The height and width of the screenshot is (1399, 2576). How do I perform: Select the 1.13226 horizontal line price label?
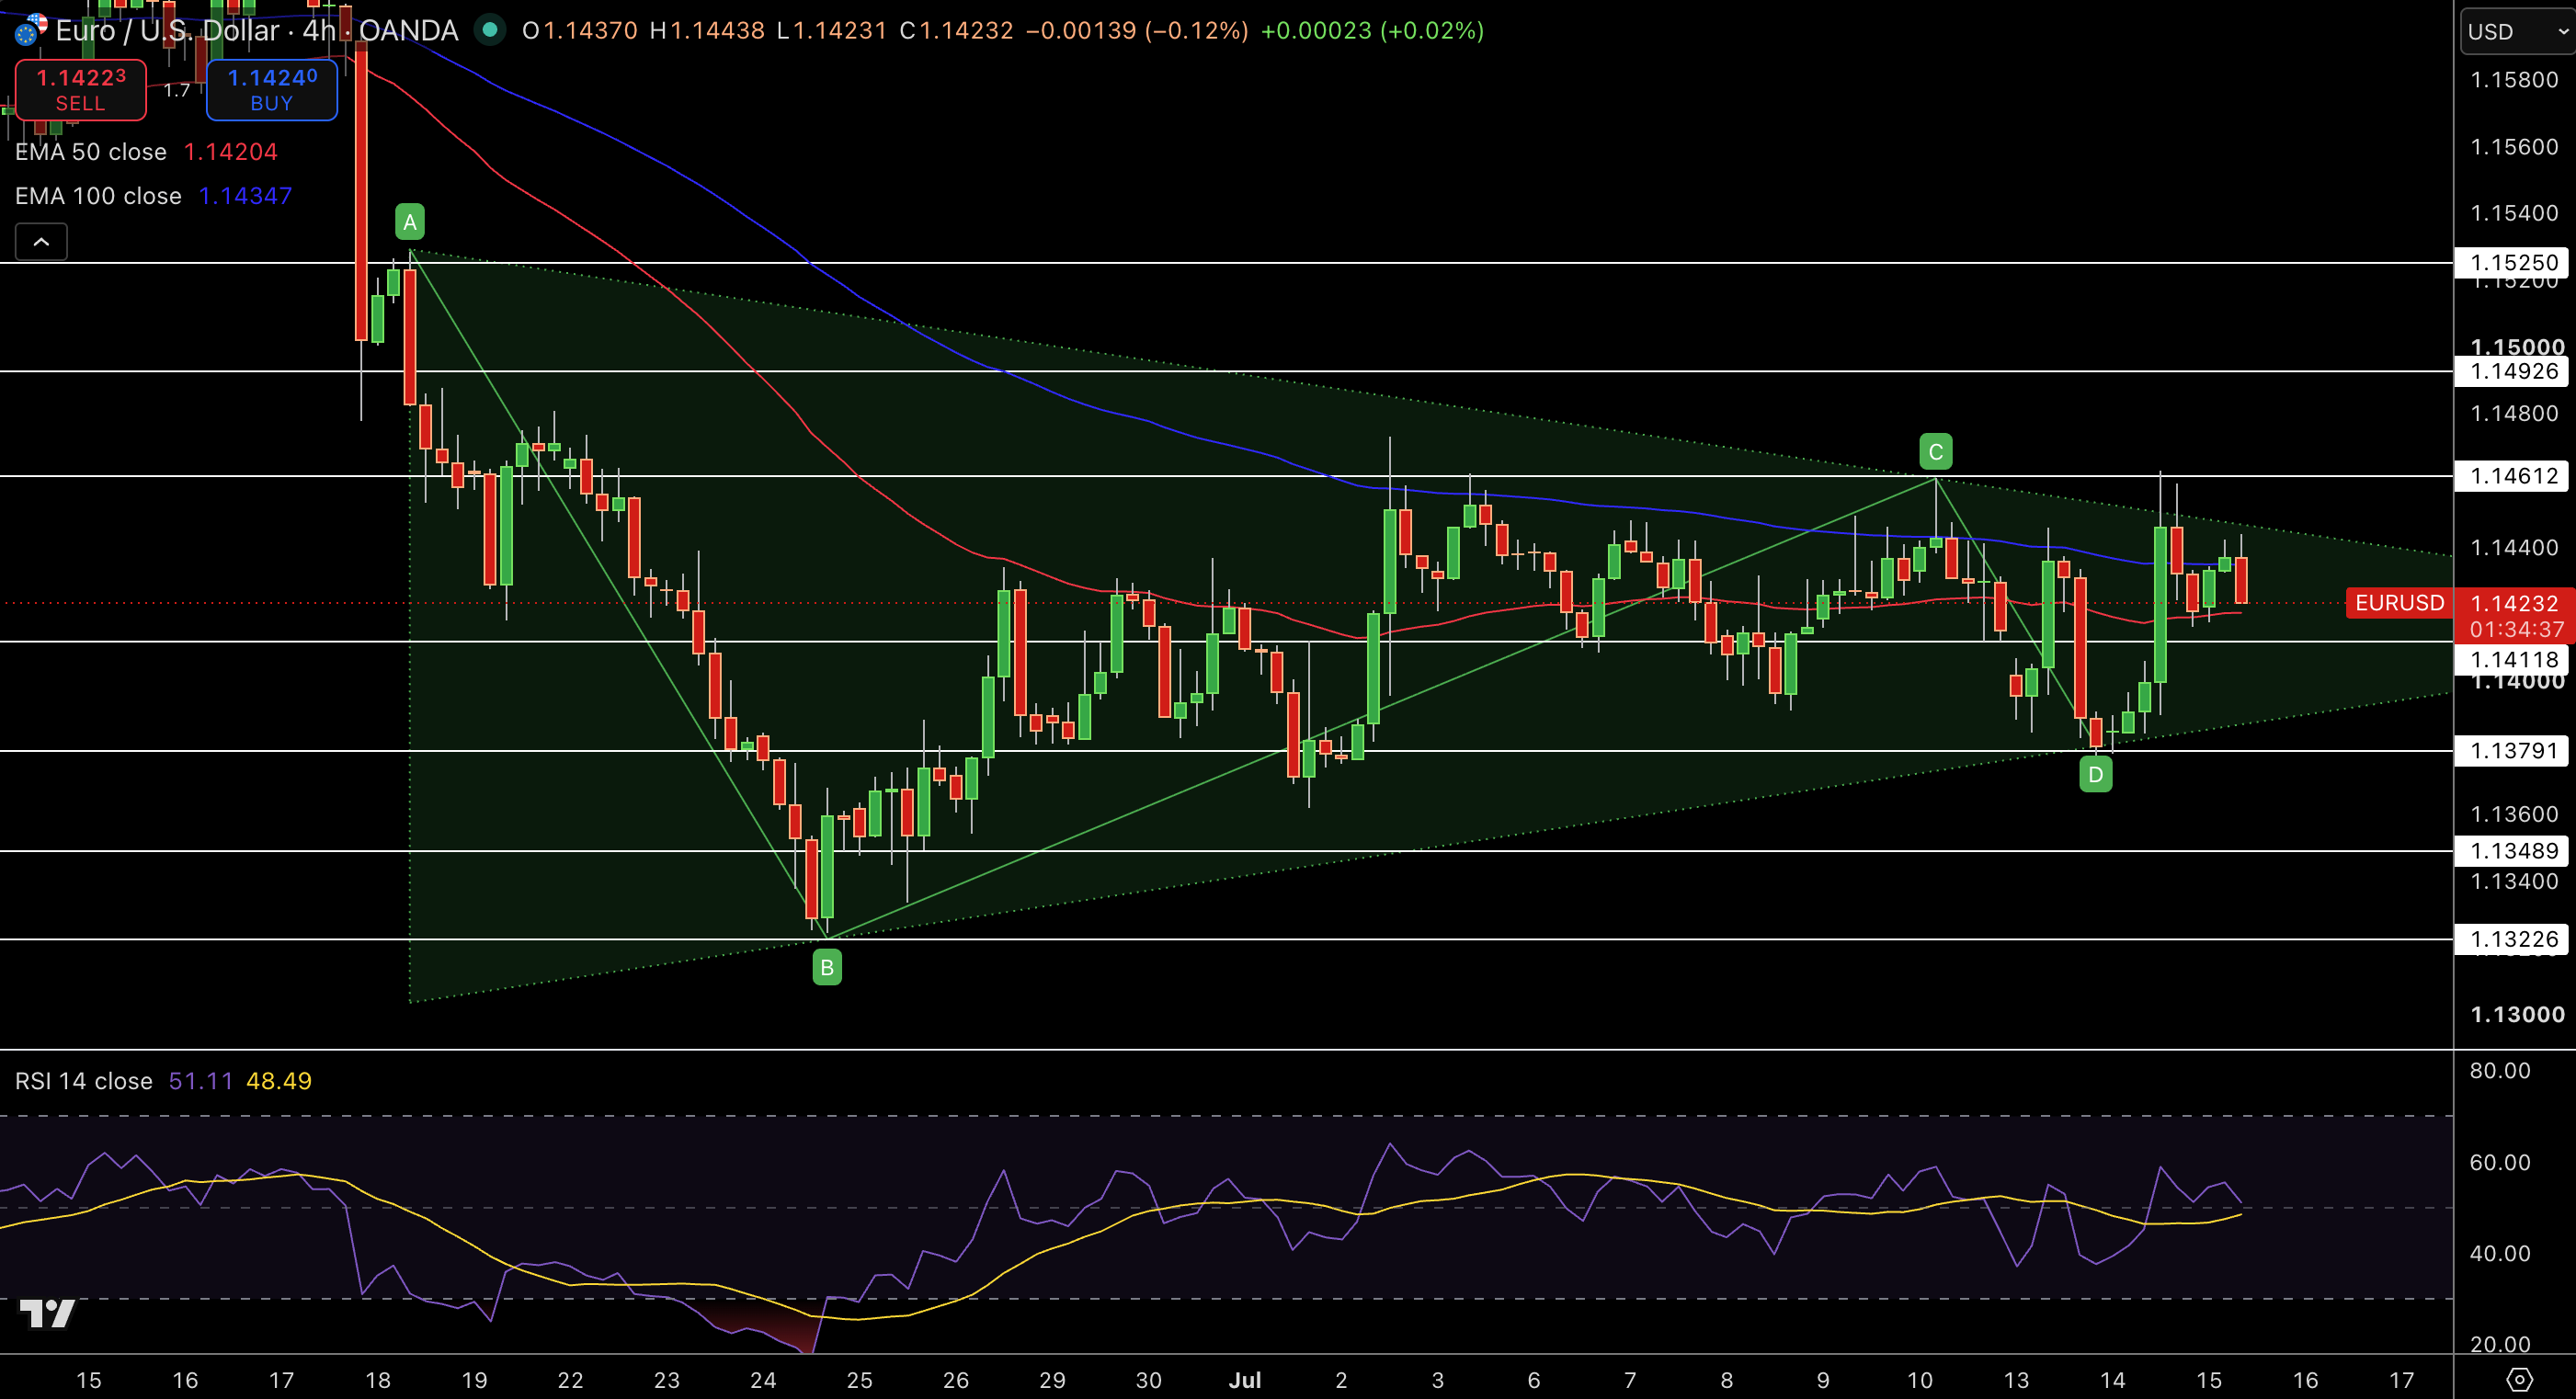click(x=2512, y=939)
